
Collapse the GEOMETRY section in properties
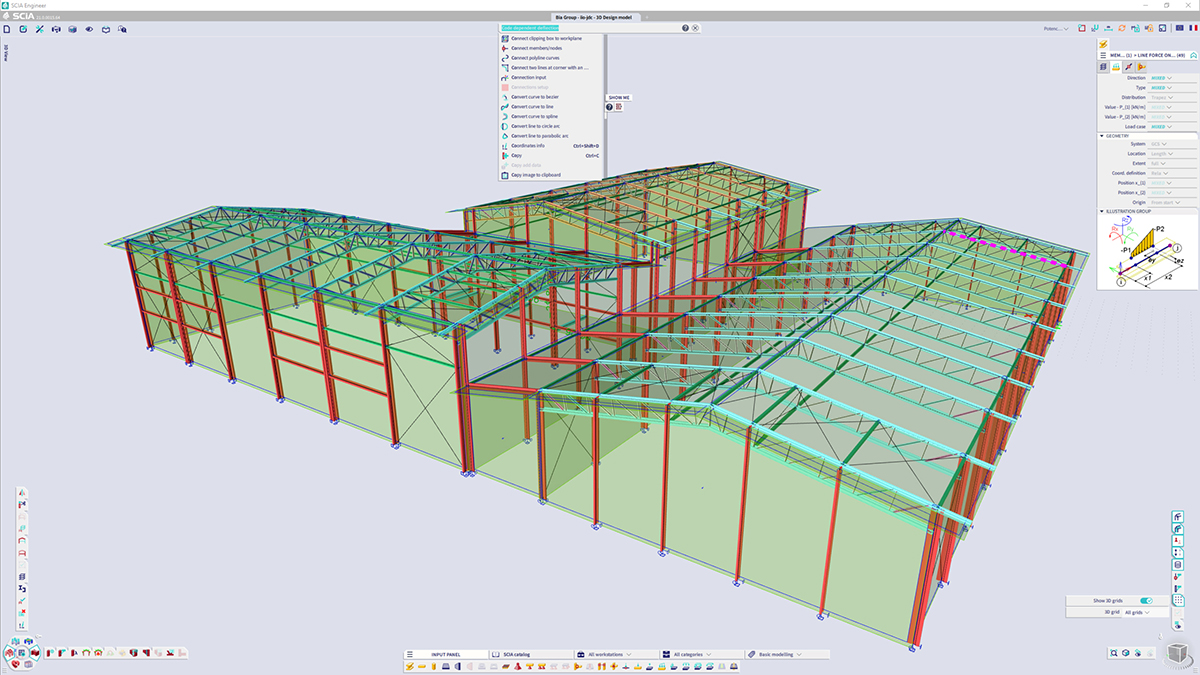point(1102,136)
